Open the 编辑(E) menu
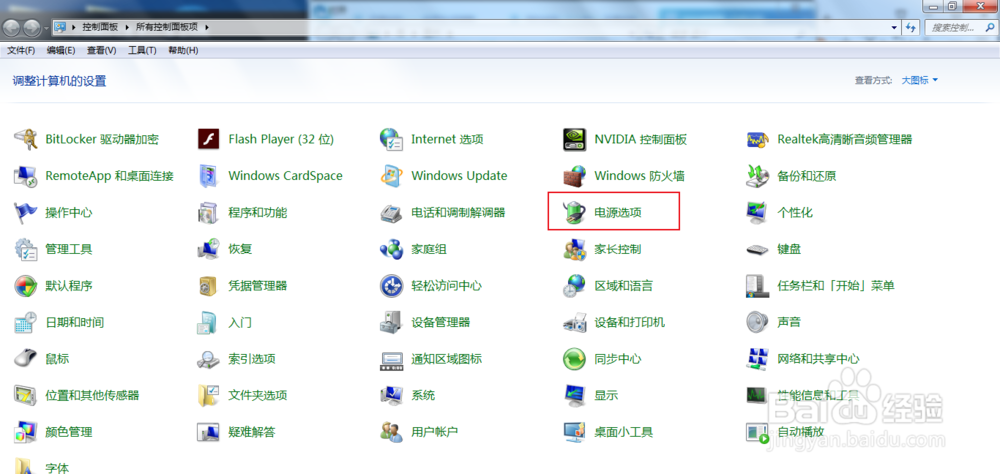1000x474 pixels. tap(61, 50)
